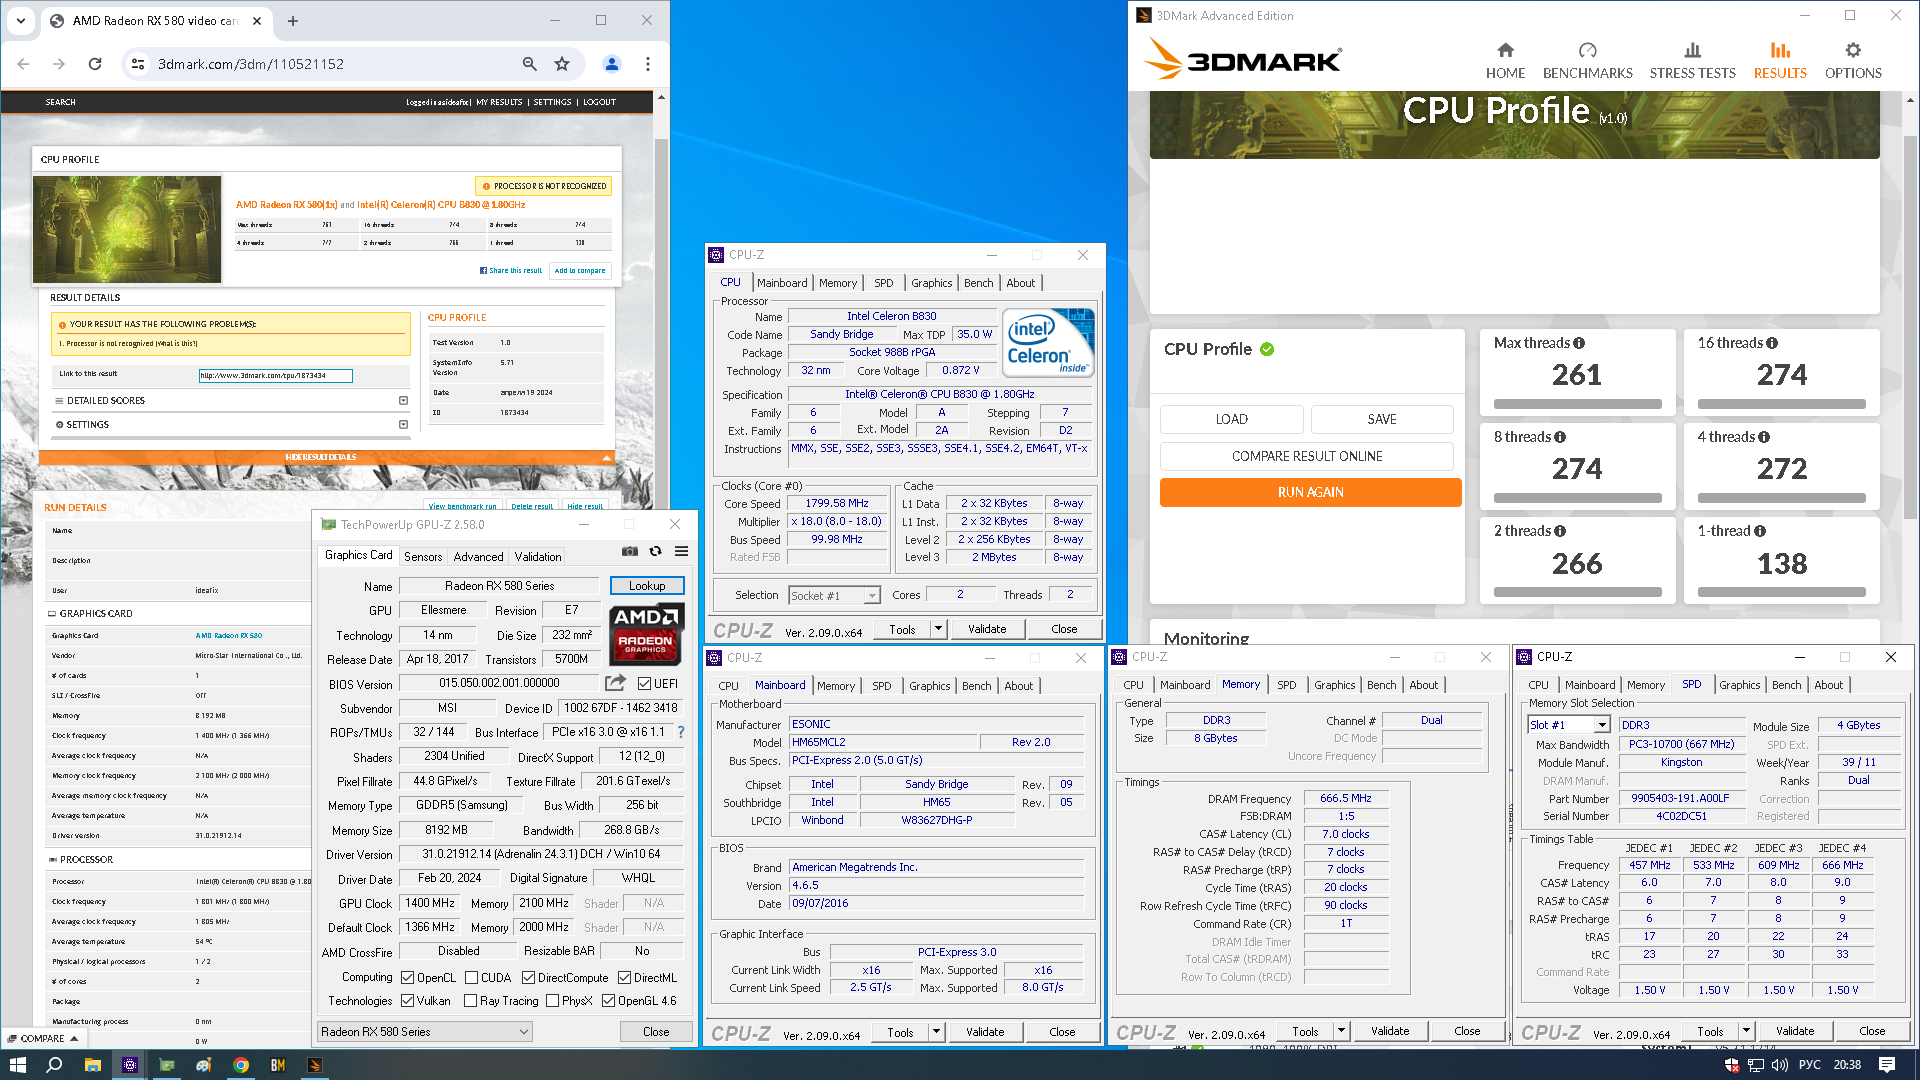The image size is (1920, 1080).
Task: Bookmark this page with the star icon
Action: pos(562,64)
